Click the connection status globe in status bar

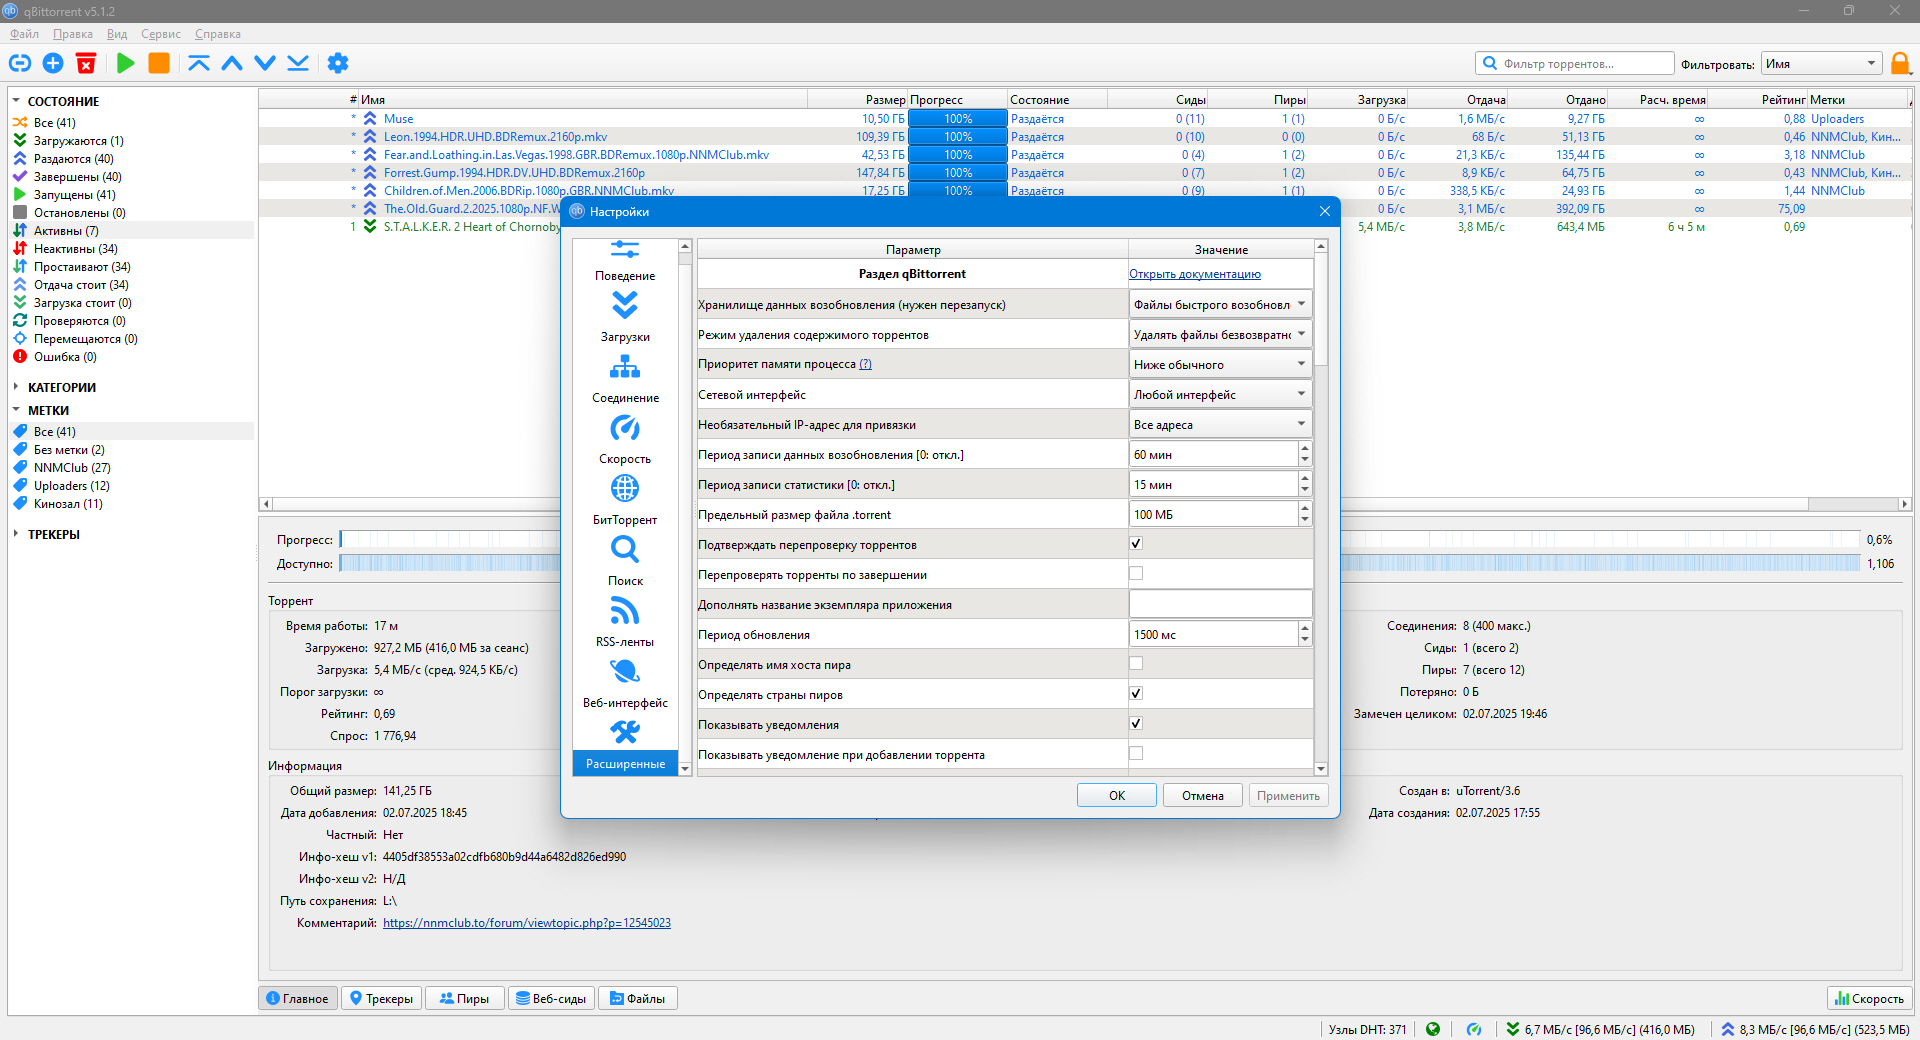(1433, 1029)
